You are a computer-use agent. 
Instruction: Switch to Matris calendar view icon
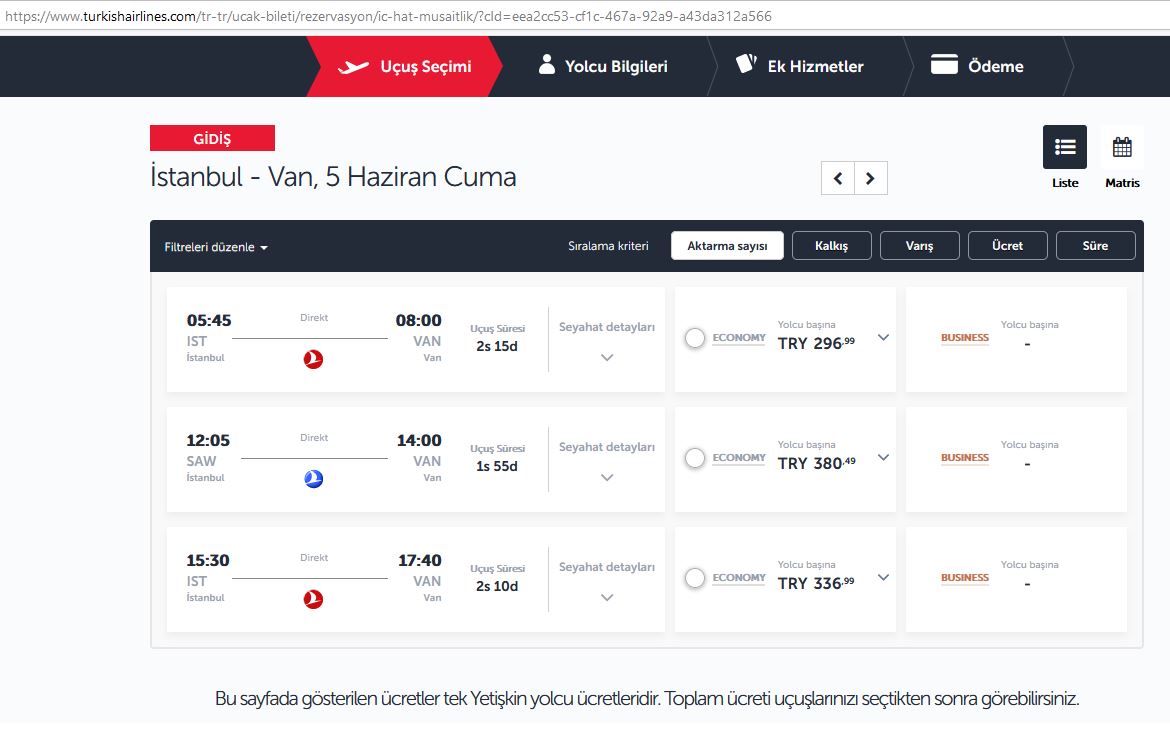pos(1122,147)
